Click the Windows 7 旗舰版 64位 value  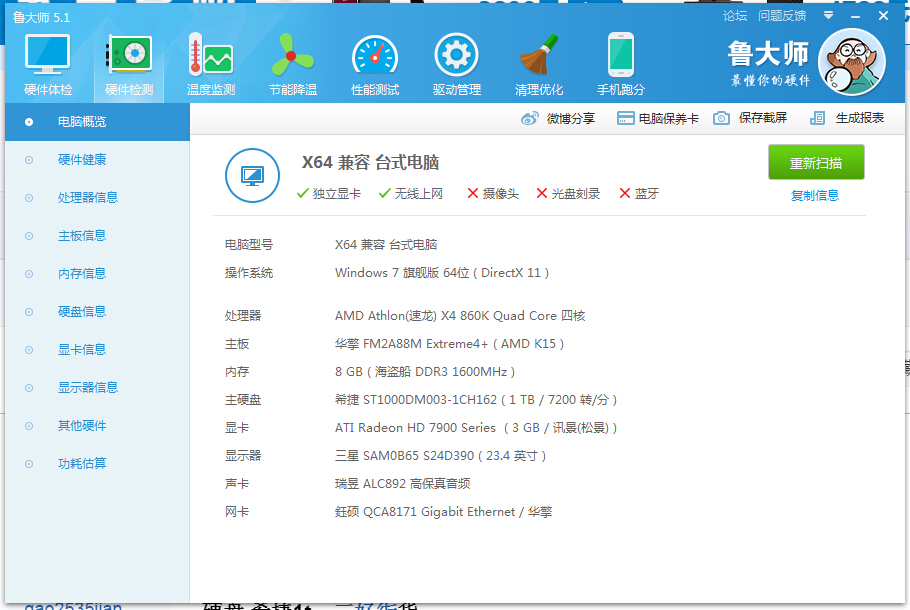442,273
